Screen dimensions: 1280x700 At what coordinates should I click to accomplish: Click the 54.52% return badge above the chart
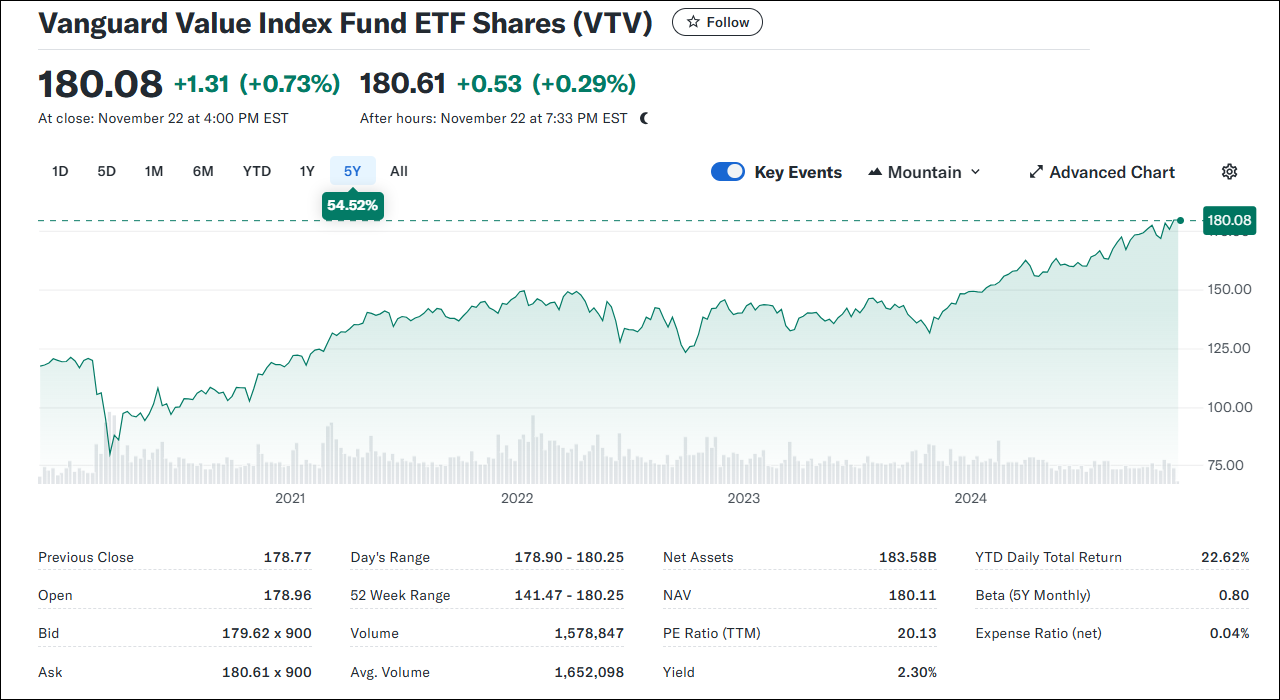click(352, 205)
